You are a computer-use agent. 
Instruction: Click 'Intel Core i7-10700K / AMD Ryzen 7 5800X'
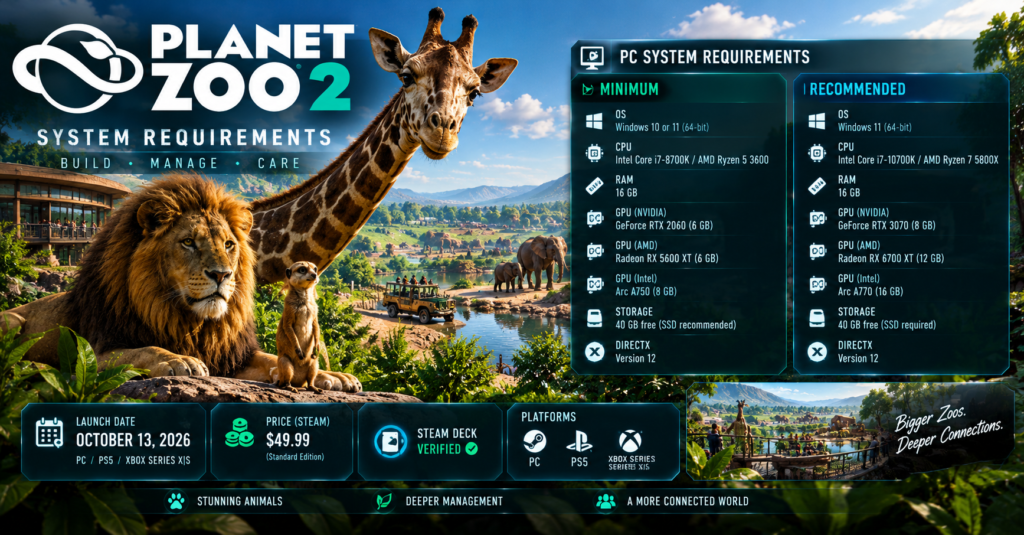[918, 160]
